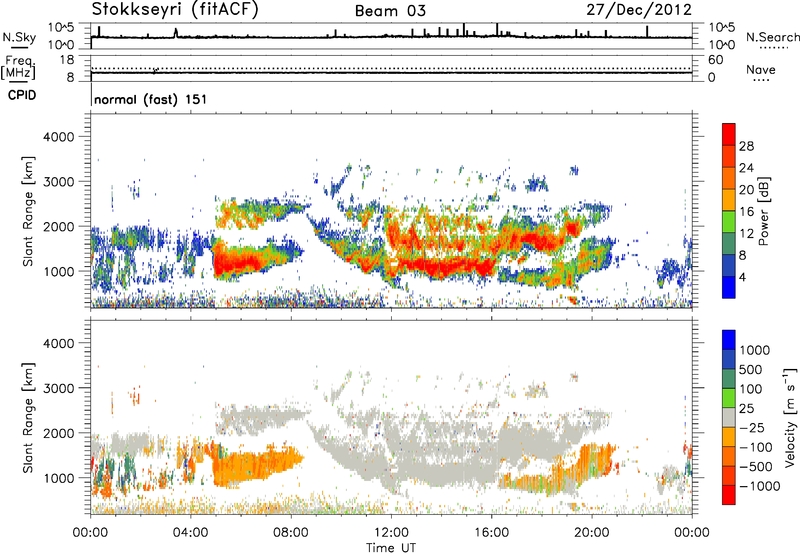Image resolution: width=800 pixels, height=554 pixels.
Task: Click the '-1000' velocity colorbar value
Action: (x=760, y=486)
